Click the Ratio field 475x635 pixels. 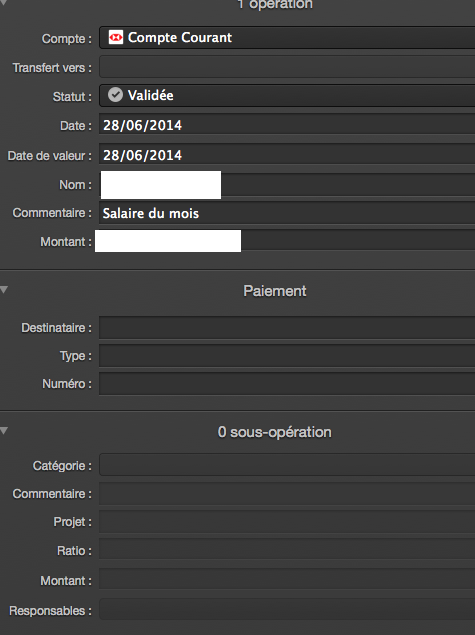tap(287, 550)
